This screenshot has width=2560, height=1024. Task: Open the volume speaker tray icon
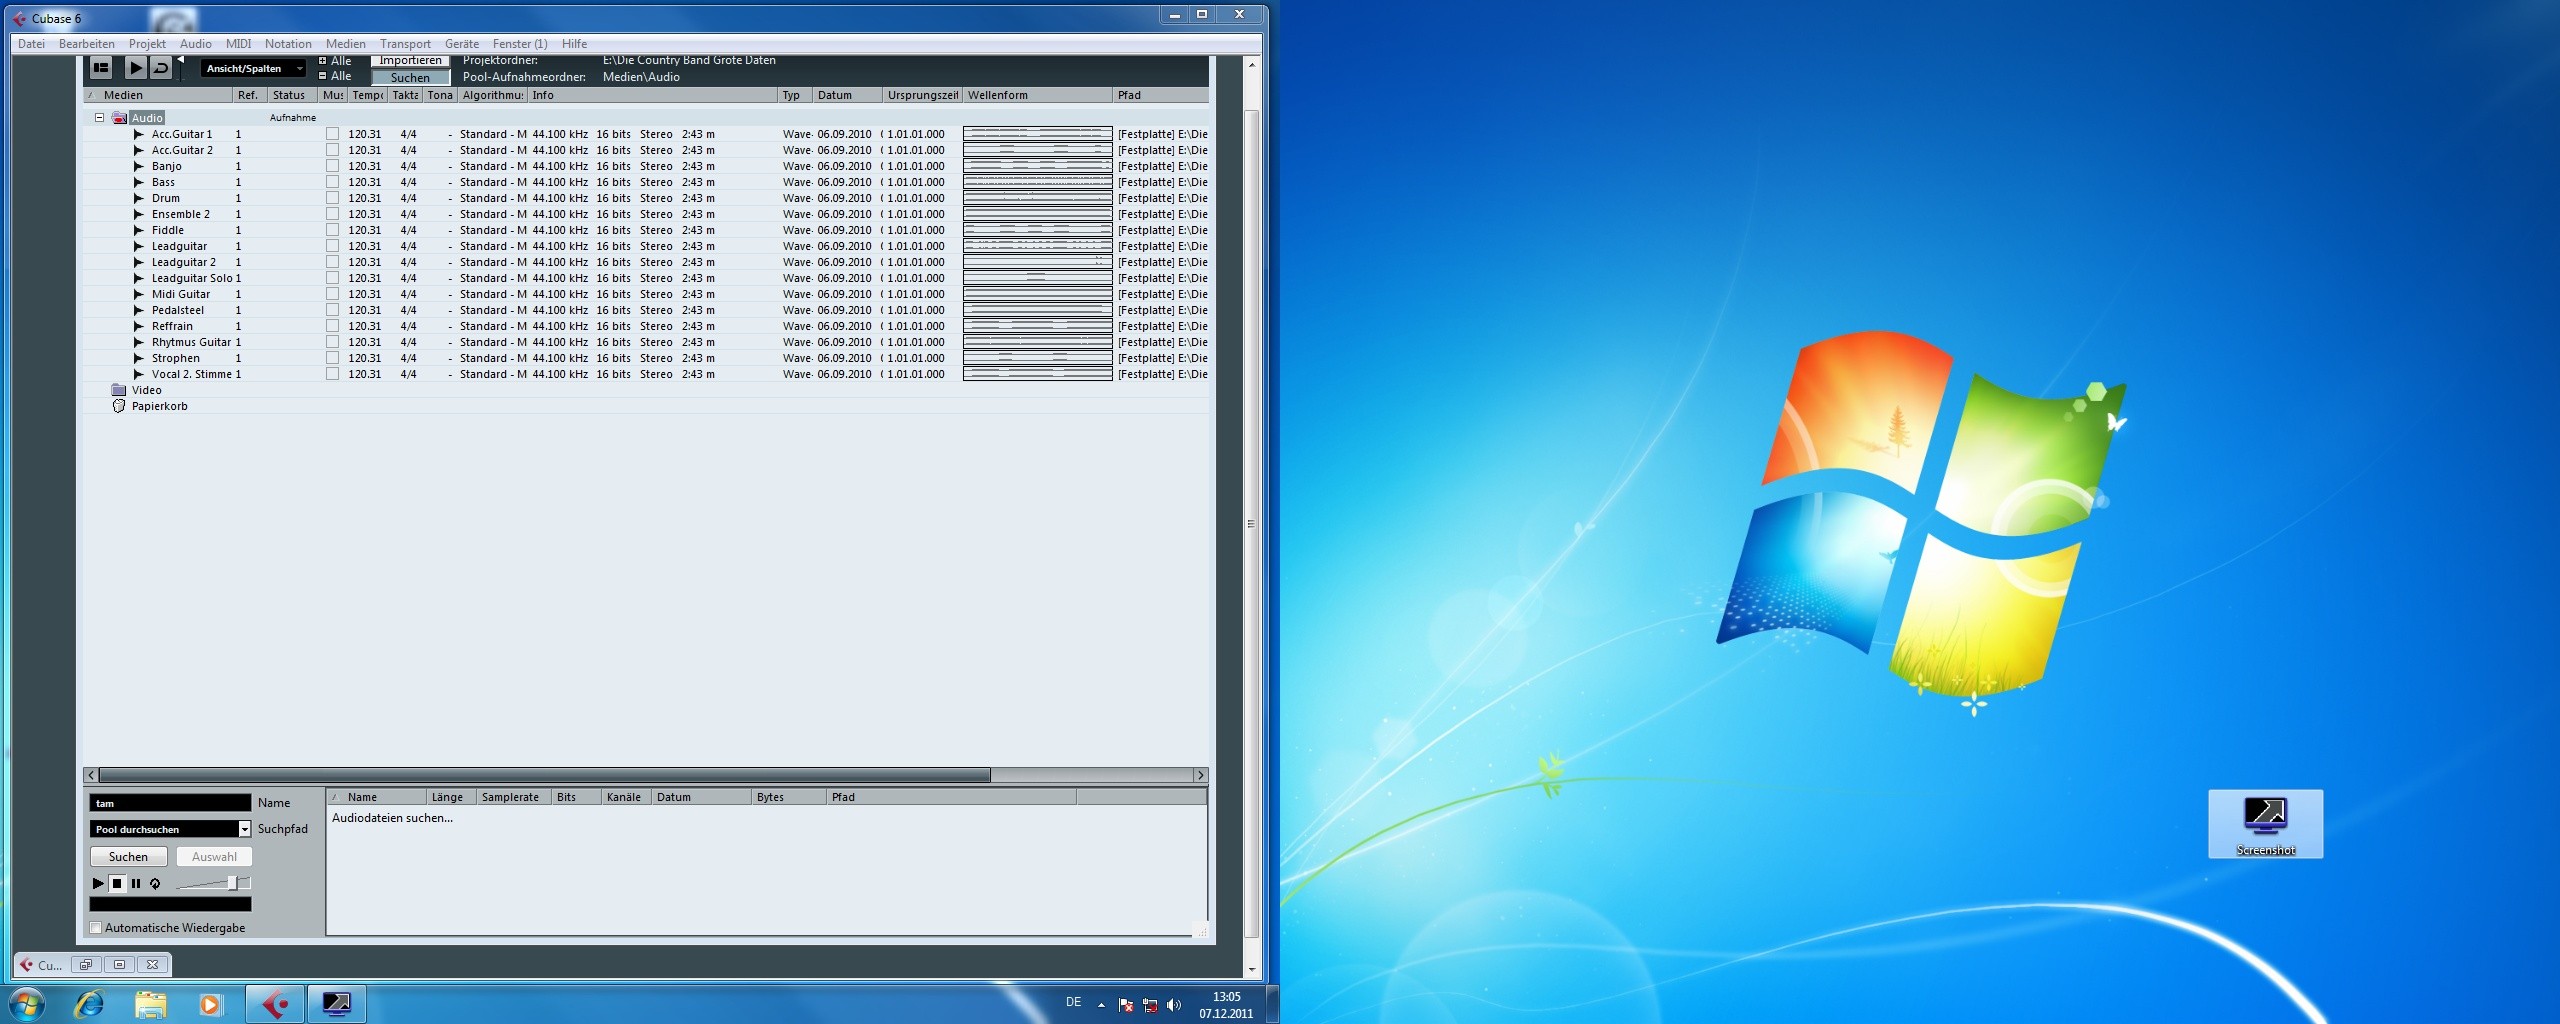point(1174,1005)
